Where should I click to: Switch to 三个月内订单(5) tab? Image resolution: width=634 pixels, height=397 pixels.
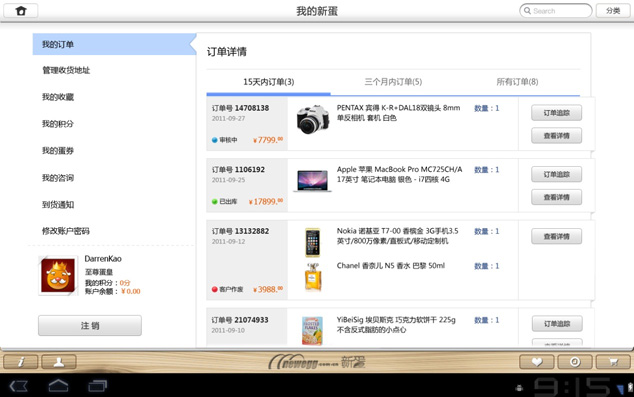click(x=393, y=82)
